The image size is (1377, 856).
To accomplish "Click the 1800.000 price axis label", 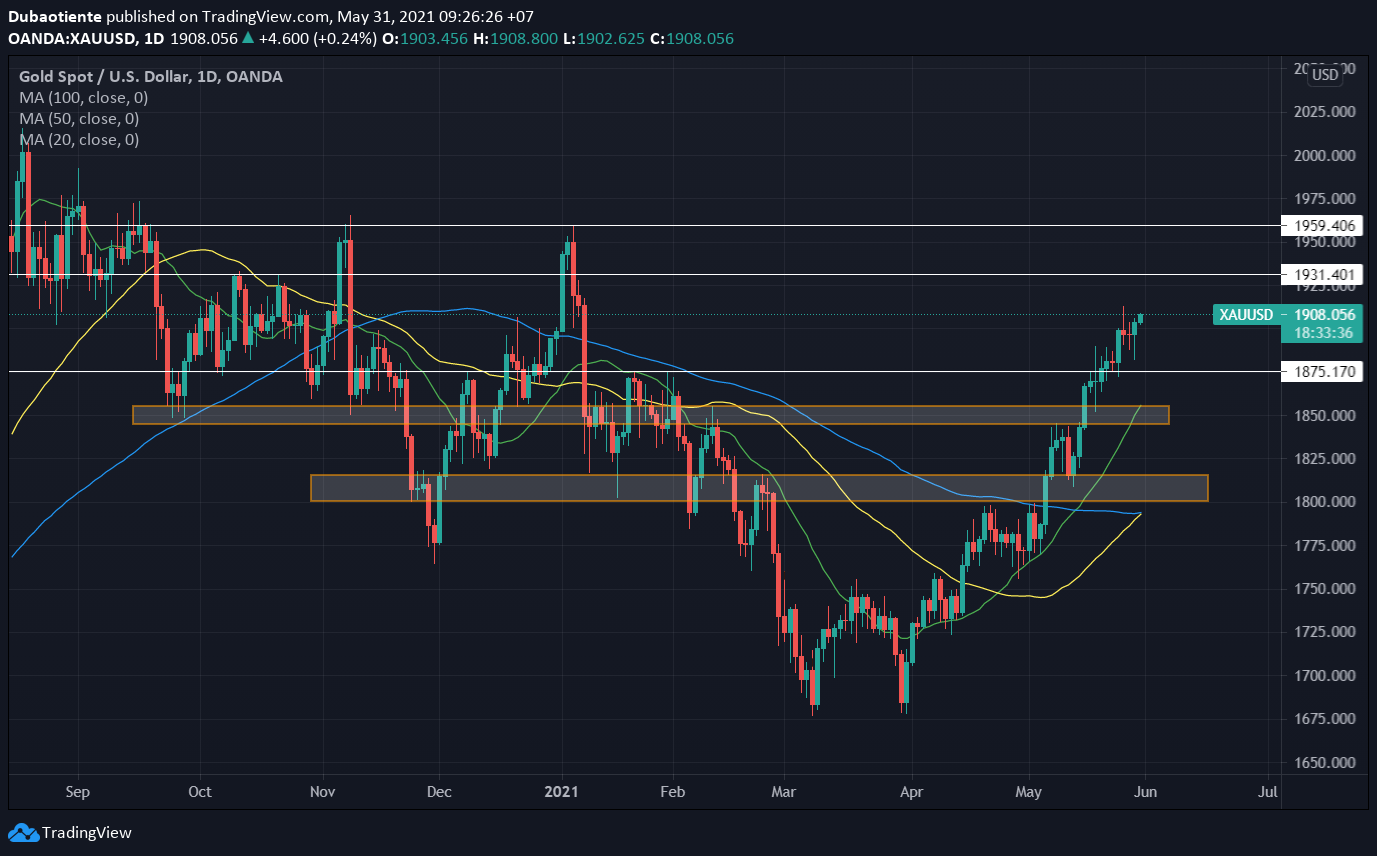I will [x=1323, y=502].
